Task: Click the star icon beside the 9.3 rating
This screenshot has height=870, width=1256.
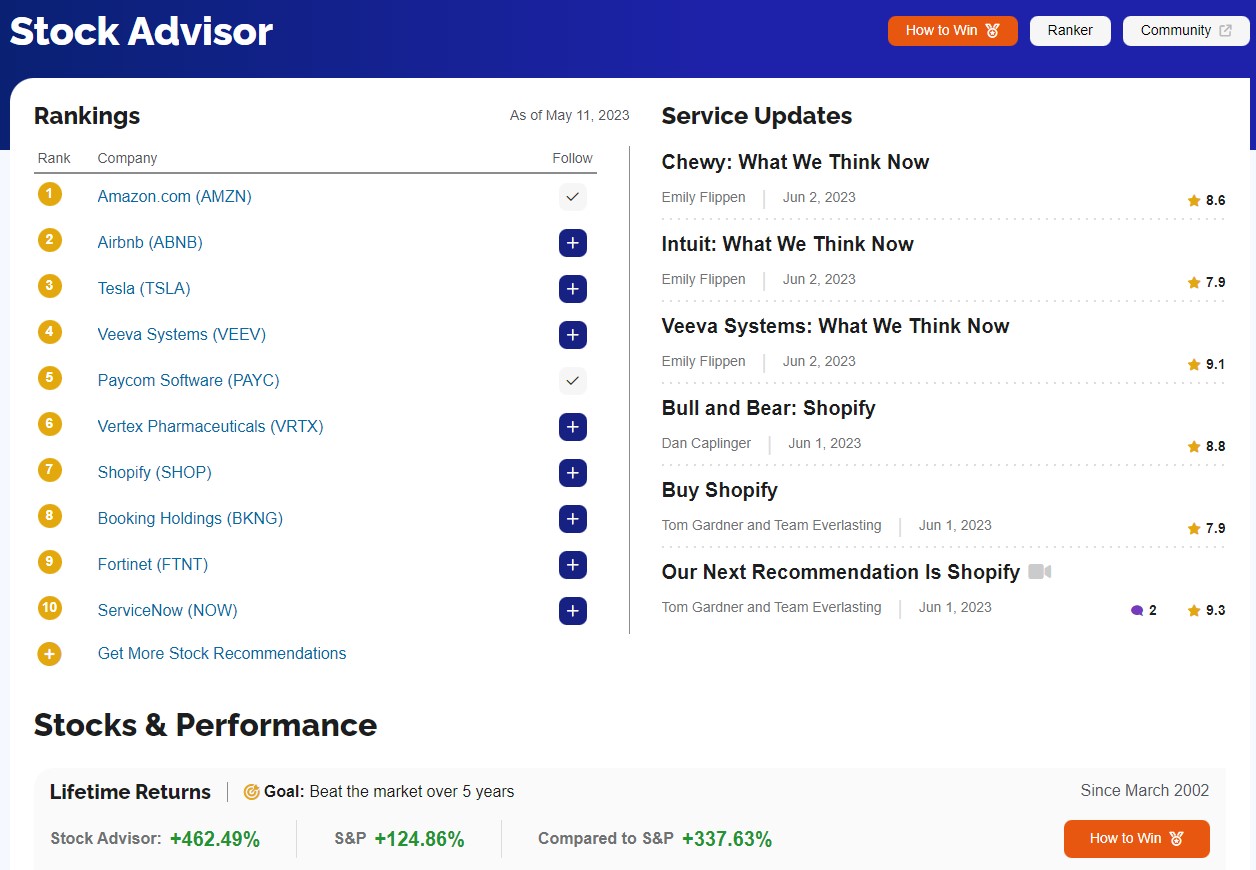Action: (x=1192, y=609)
